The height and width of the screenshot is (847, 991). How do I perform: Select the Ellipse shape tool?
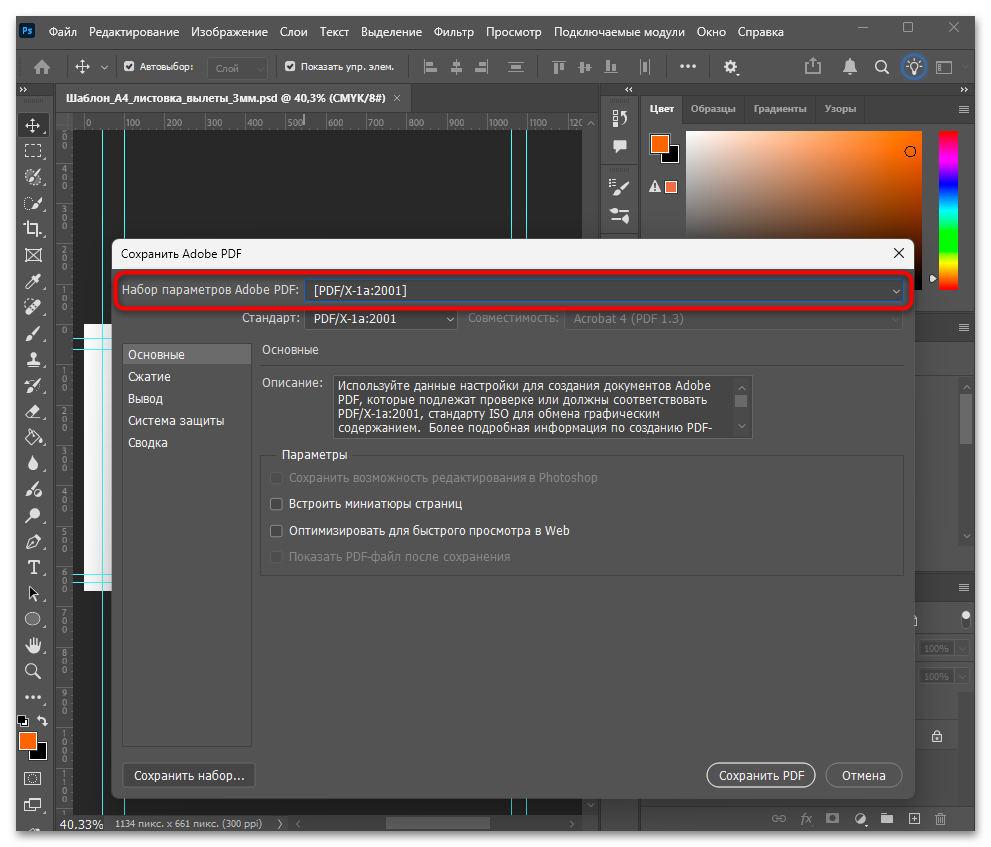(x=33, y=619)
